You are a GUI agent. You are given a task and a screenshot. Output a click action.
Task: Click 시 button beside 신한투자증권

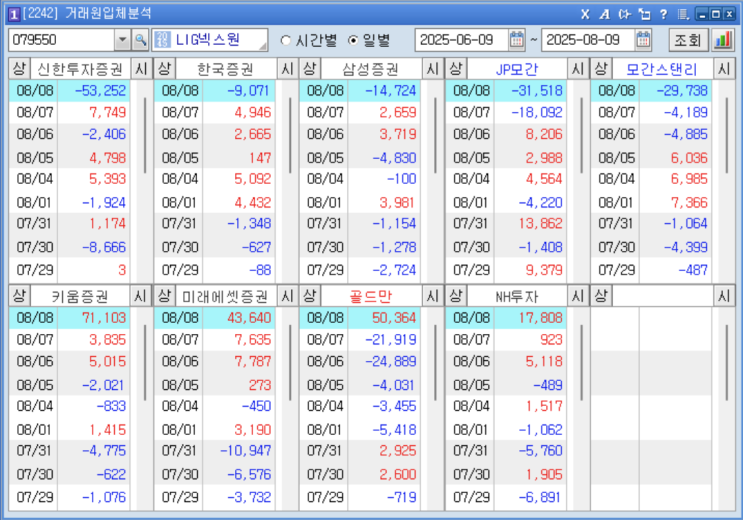click(141, 69)
